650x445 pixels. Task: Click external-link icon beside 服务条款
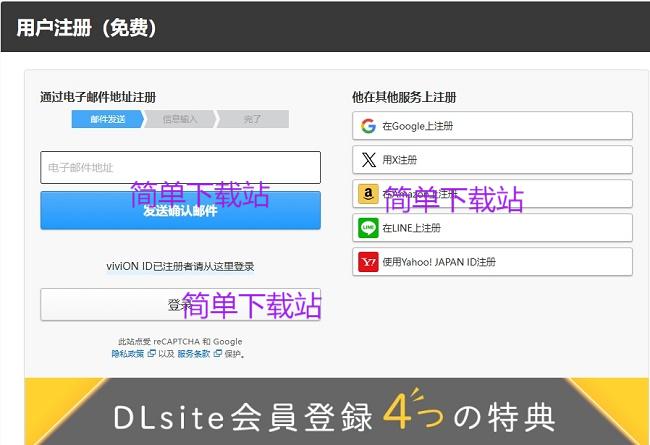click(217, 353)
